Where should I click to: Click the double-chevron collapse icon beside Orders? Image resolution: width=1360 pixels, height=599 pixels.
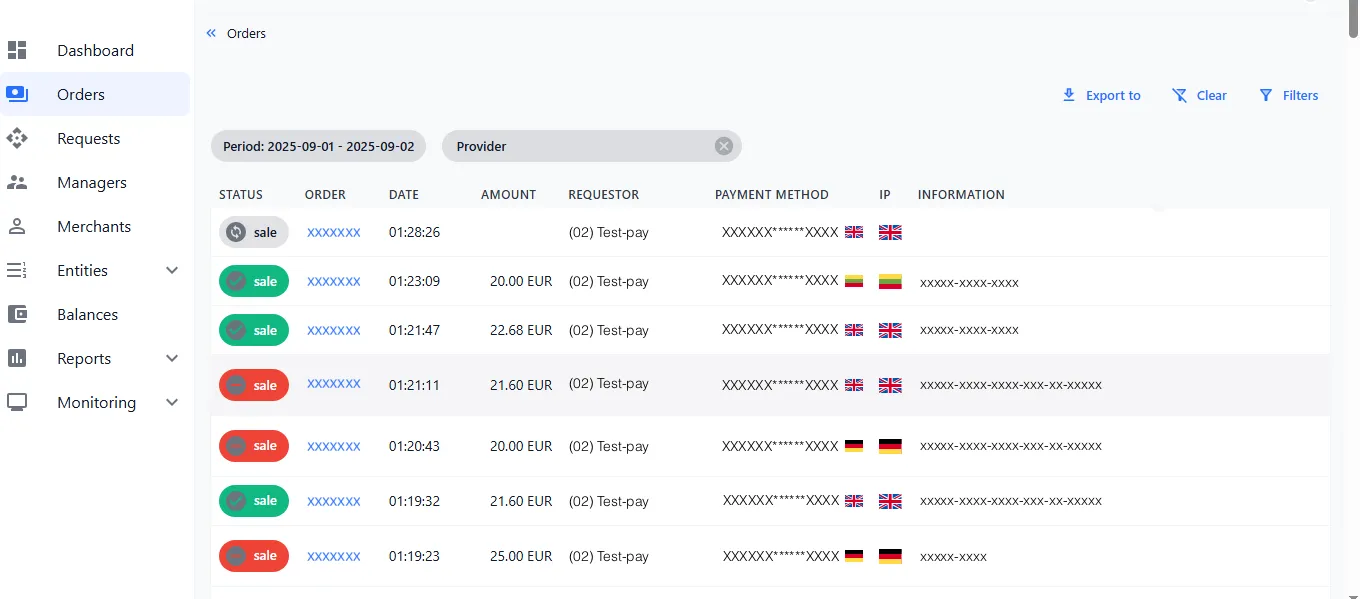click(x=211, y=33)
